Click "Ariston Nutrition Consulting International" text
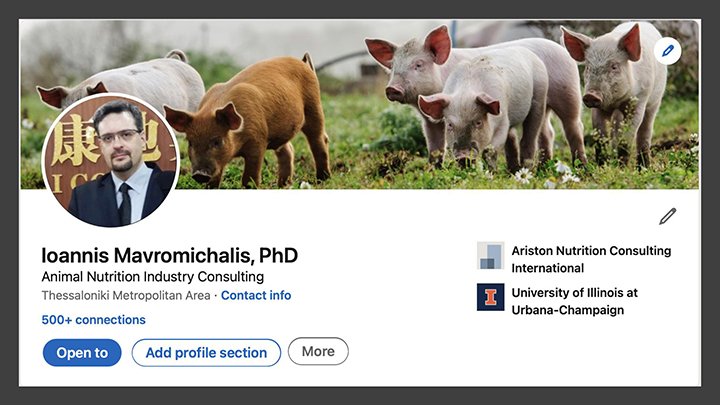Screen dimensions: 720x405 [590, 259]
